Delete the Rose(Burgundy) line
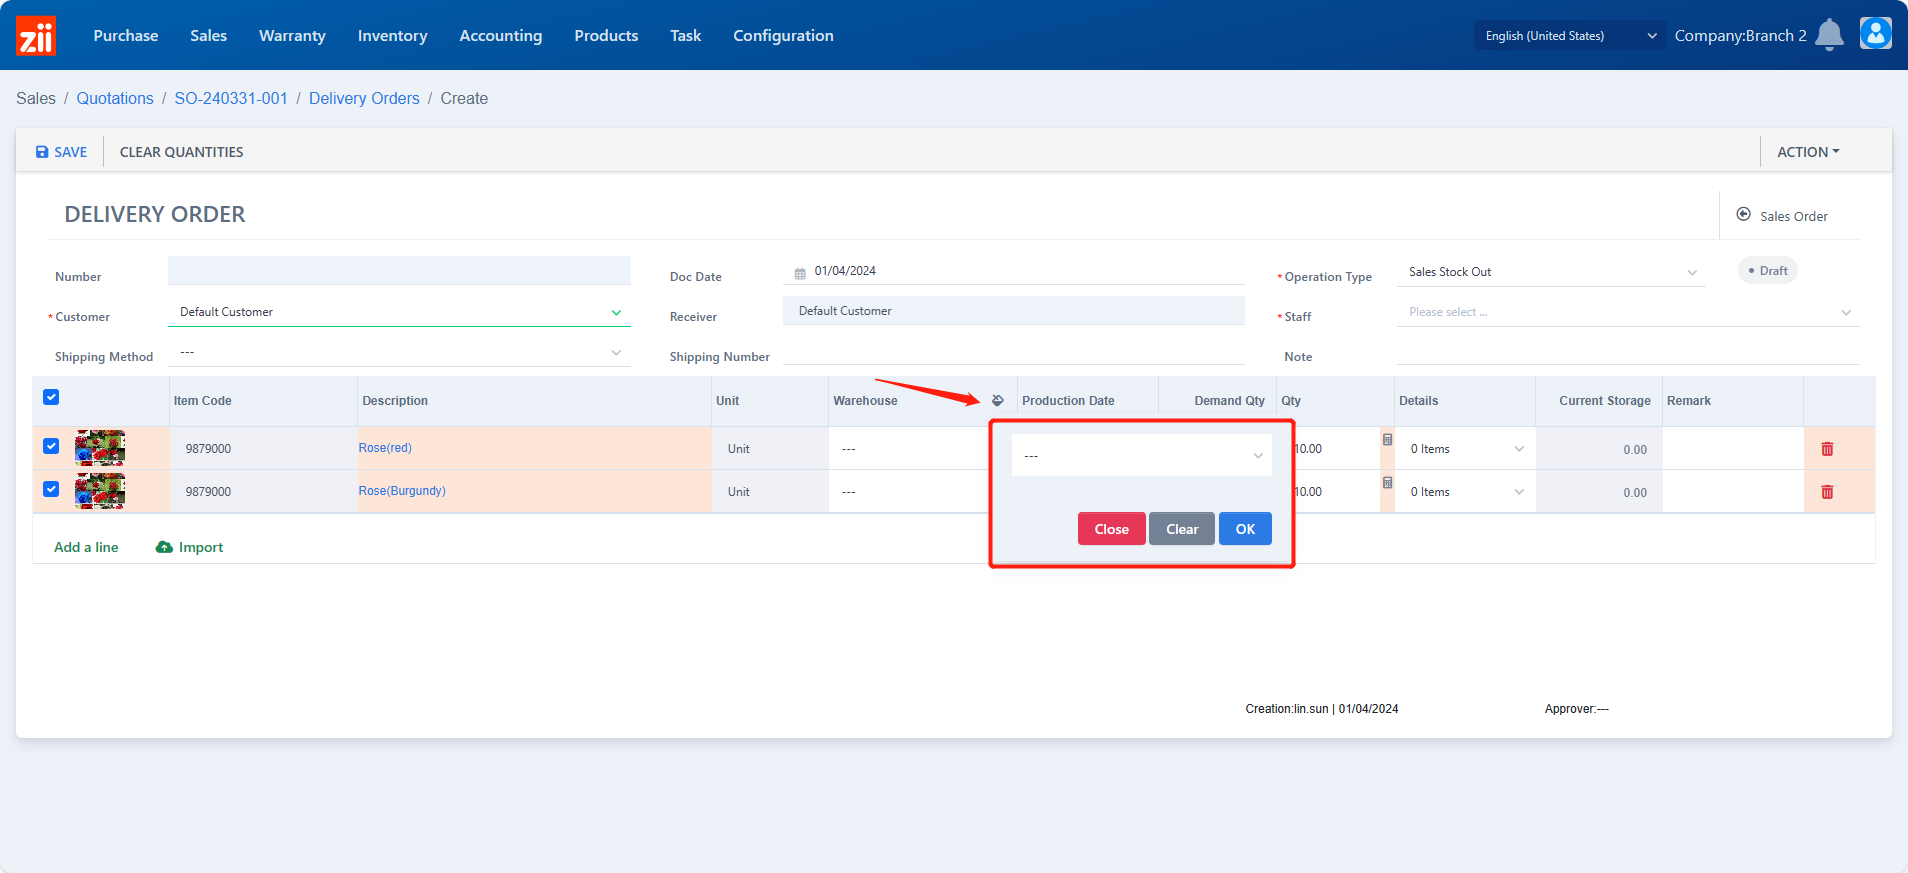 point(1827,492)
